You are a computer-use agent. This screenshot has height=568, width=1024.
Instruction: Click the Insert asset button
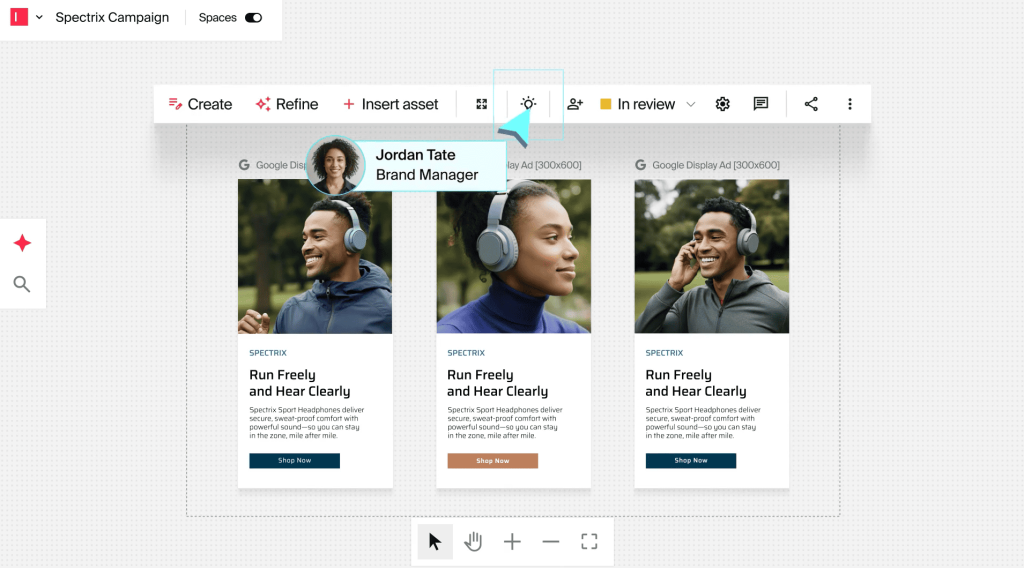(390, 104)
